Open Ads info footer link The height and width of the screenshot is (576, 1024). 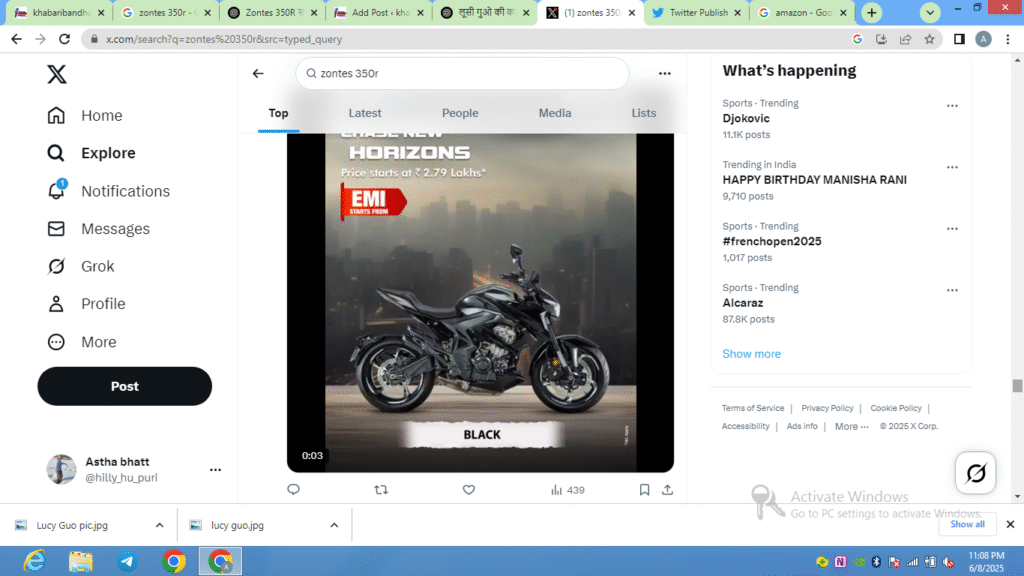pos(802,426)
